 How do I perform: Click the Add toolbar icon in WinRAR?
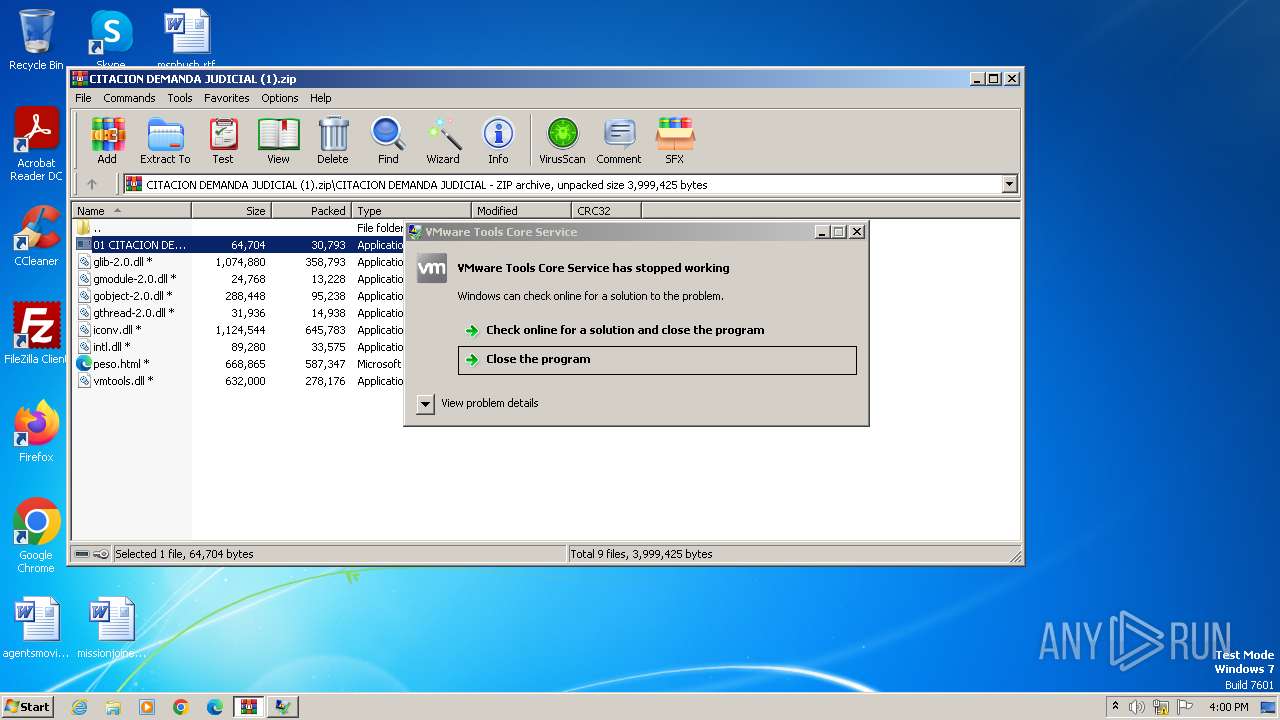click(x=107, y=140)
